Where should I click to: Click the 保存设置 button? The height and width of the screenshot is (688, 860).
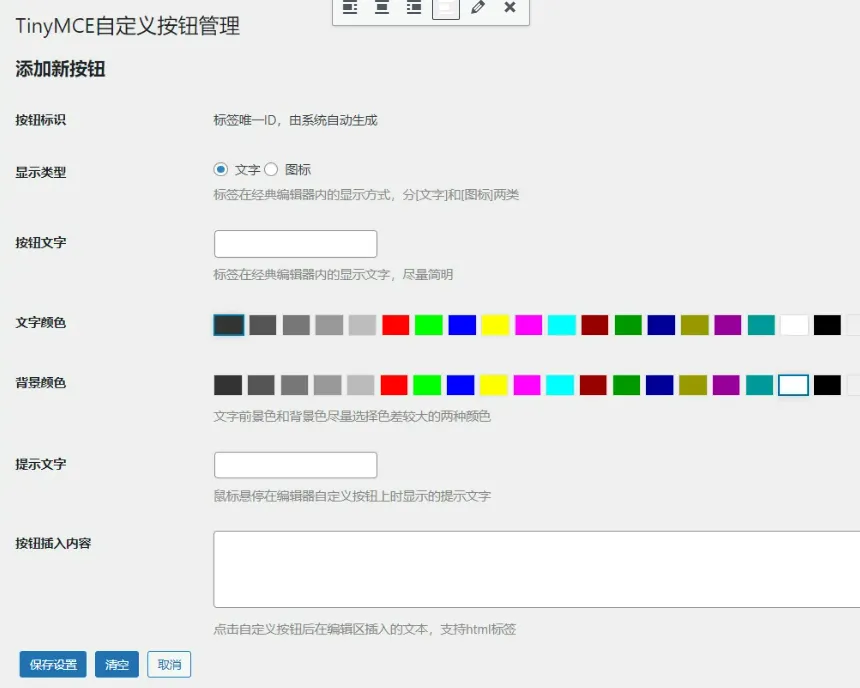tap(53, 664)
